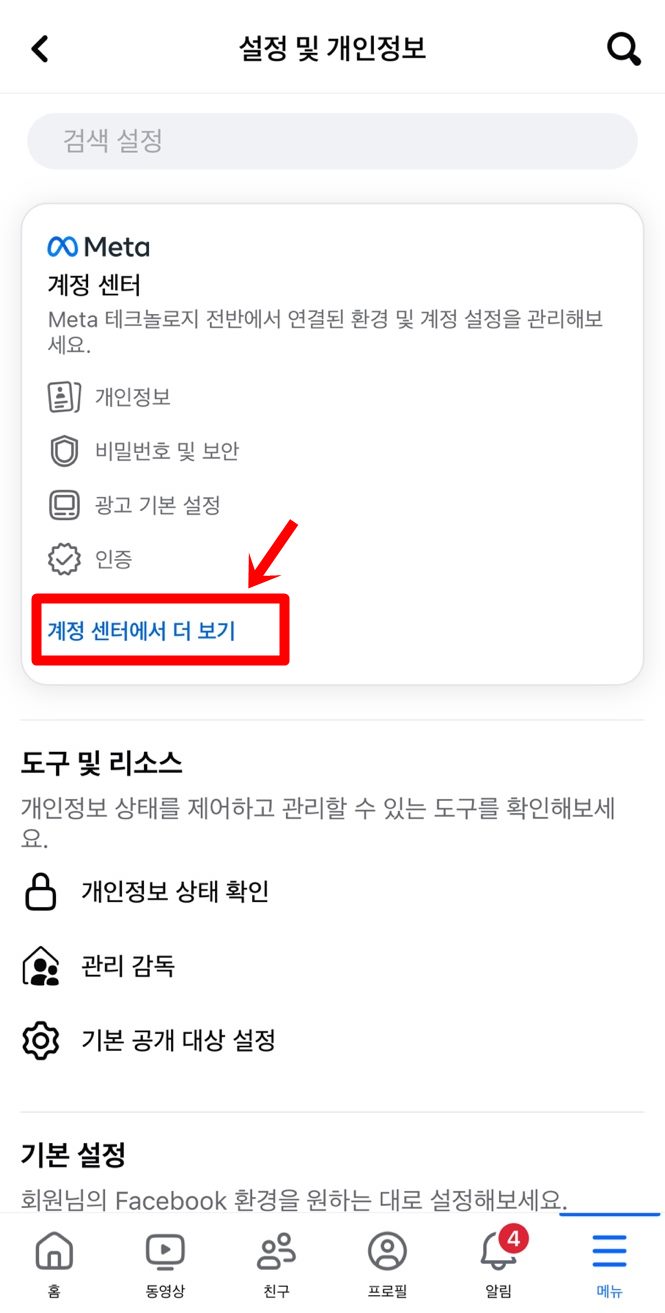This screenshot has width=665, height=1313.
Task: Go to the 프로필 tab
Action: pyautogui.click(x=387, y=1264)
